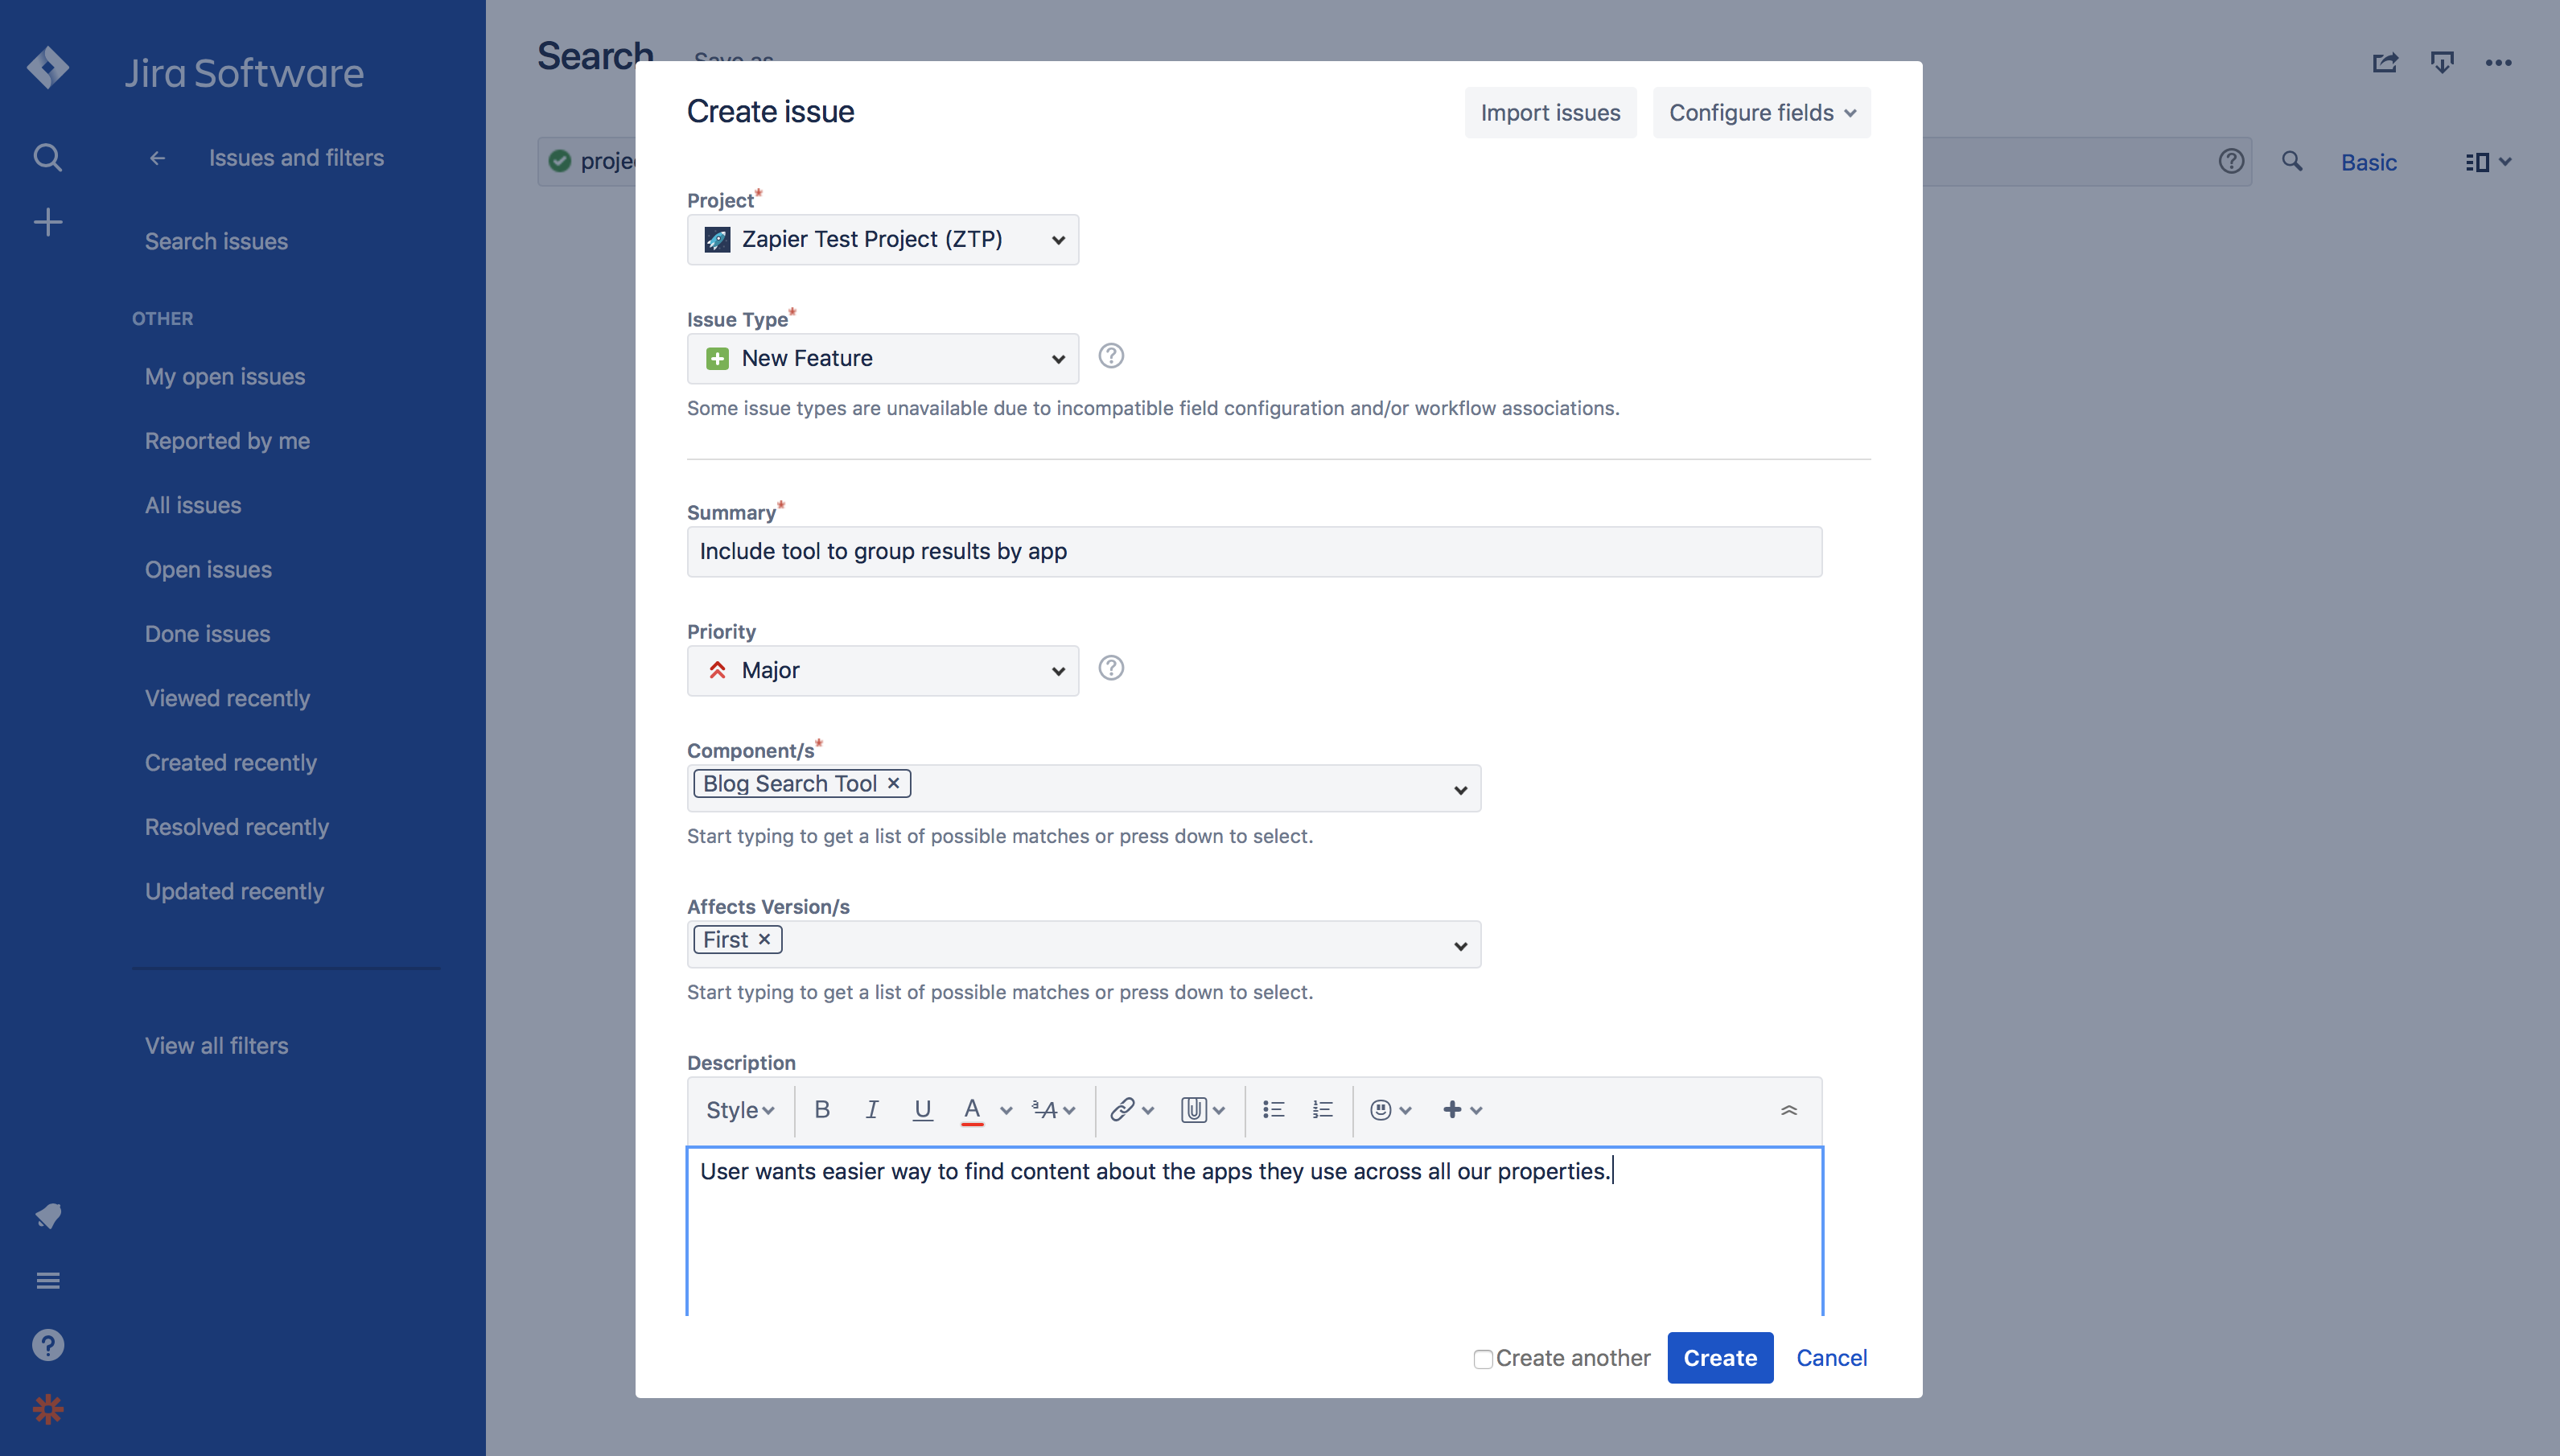2560x1456 pixels.
Task: Select My open issues filter
Action: pos(225,376)
